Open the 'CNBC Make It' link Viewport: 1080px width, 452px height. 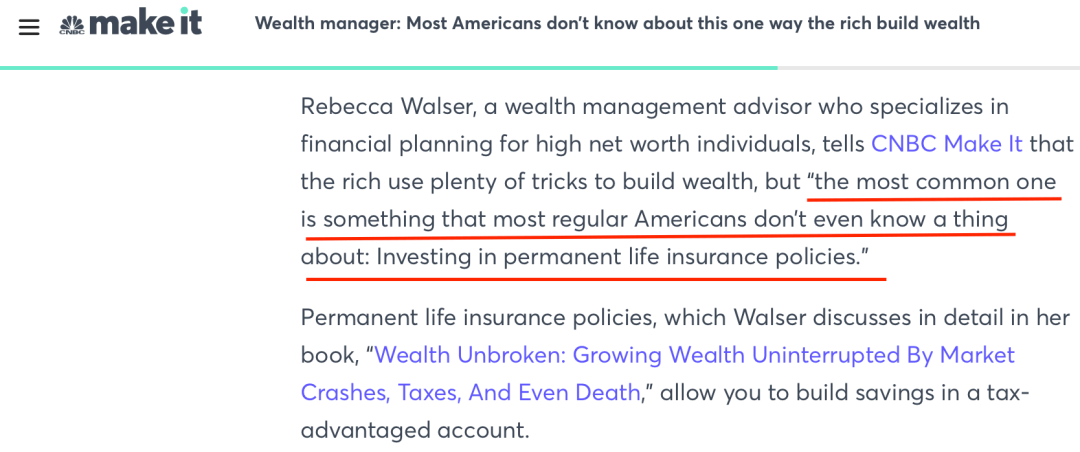click(946, 144)
